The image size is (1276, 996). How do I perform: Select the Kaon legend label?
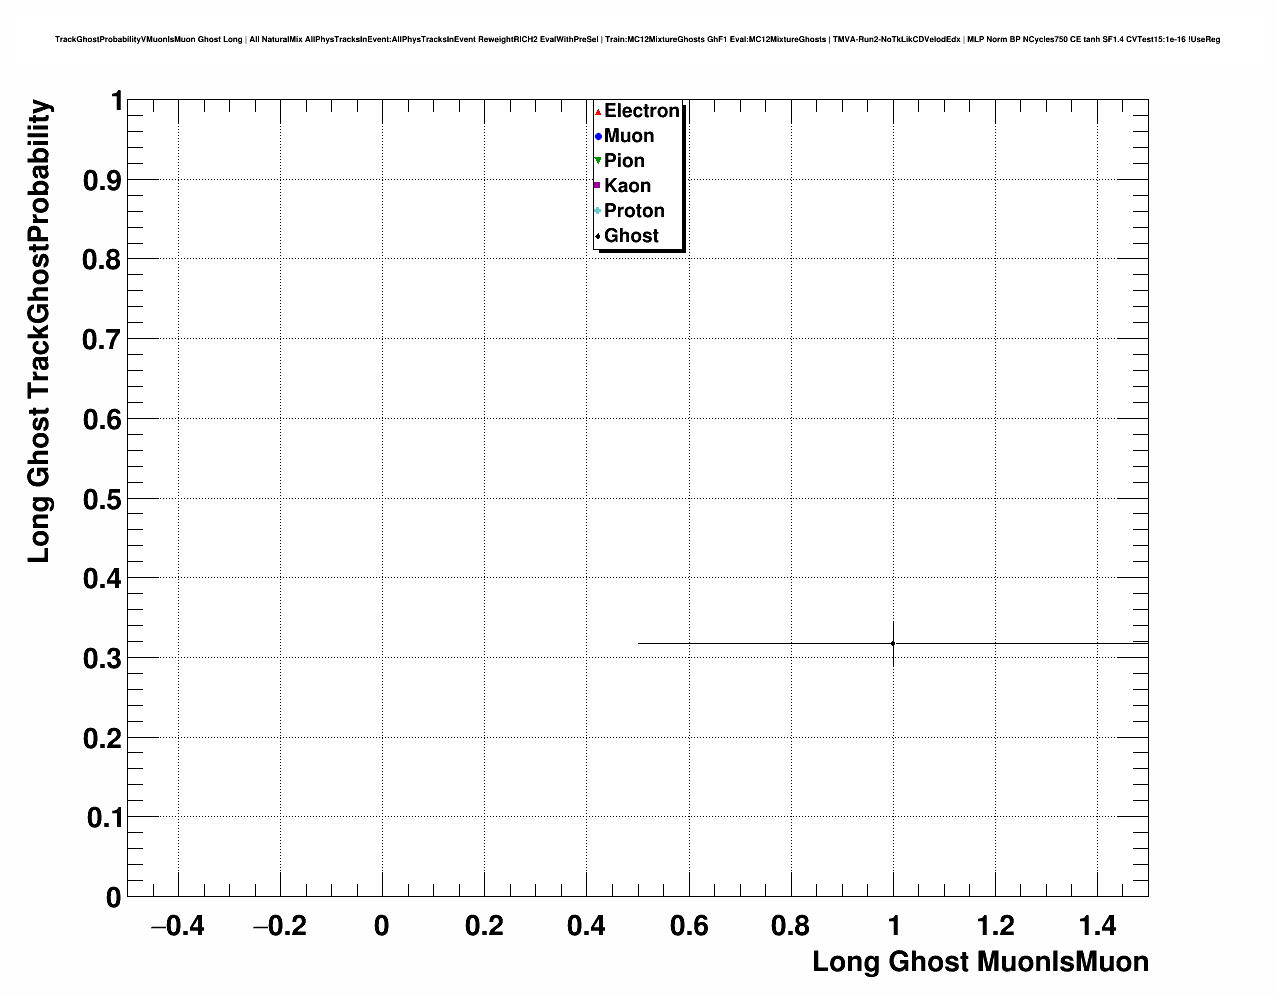(628, 186)
